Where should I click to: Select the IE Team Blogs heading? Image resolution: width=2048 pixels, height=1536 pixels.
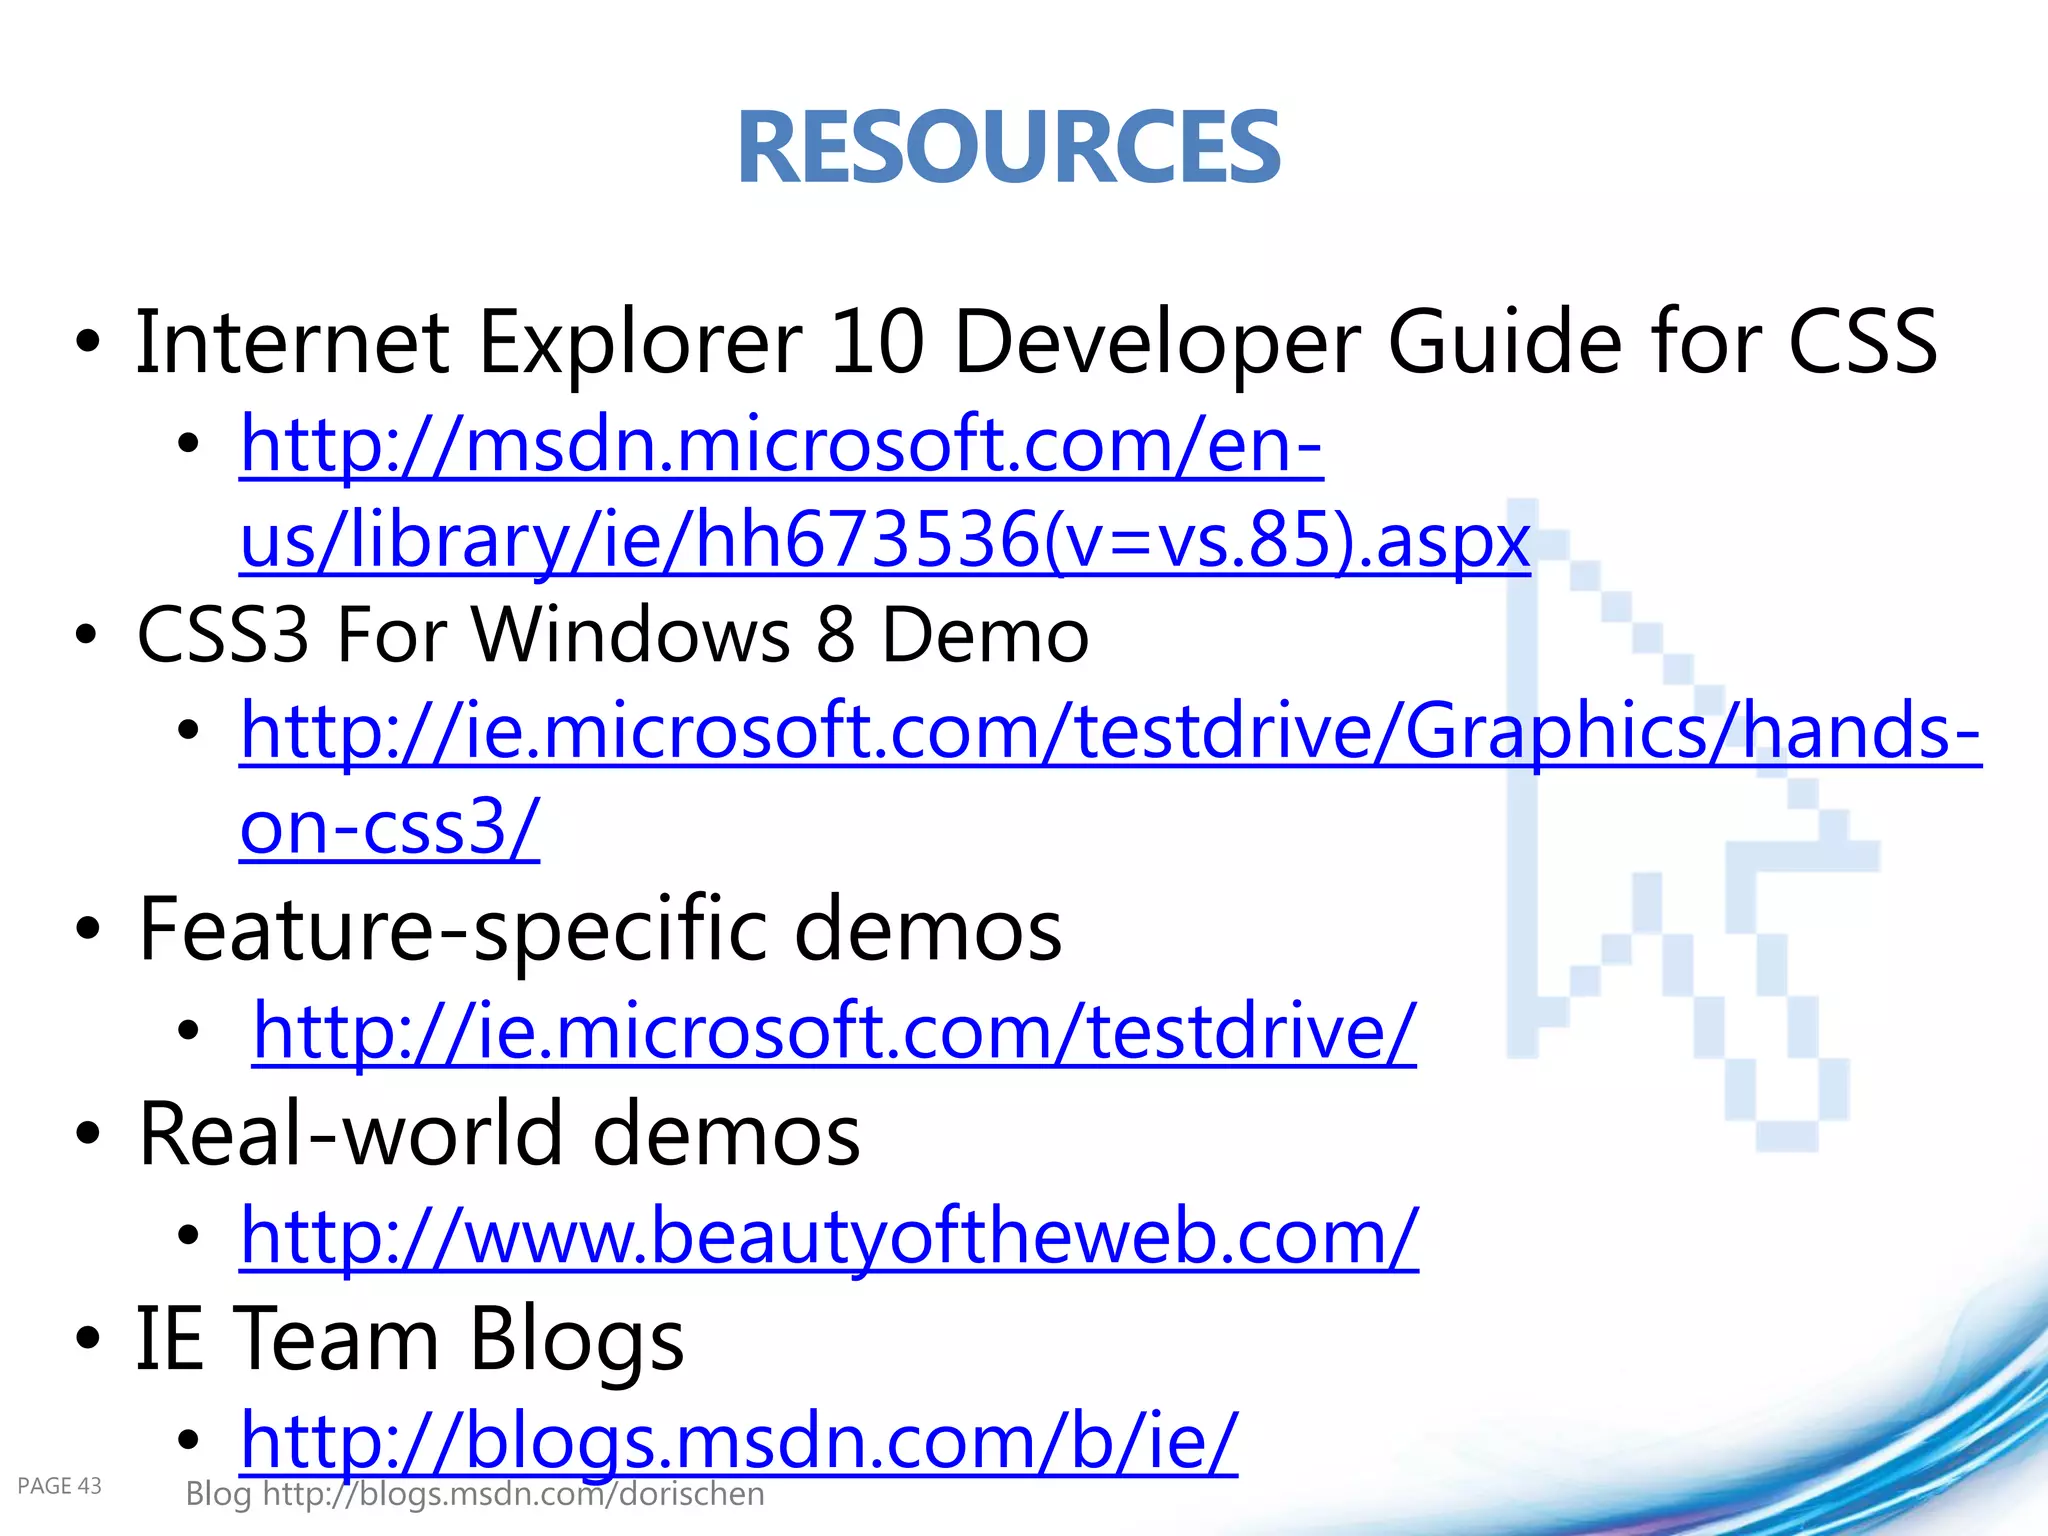[x=410, y=1338]
